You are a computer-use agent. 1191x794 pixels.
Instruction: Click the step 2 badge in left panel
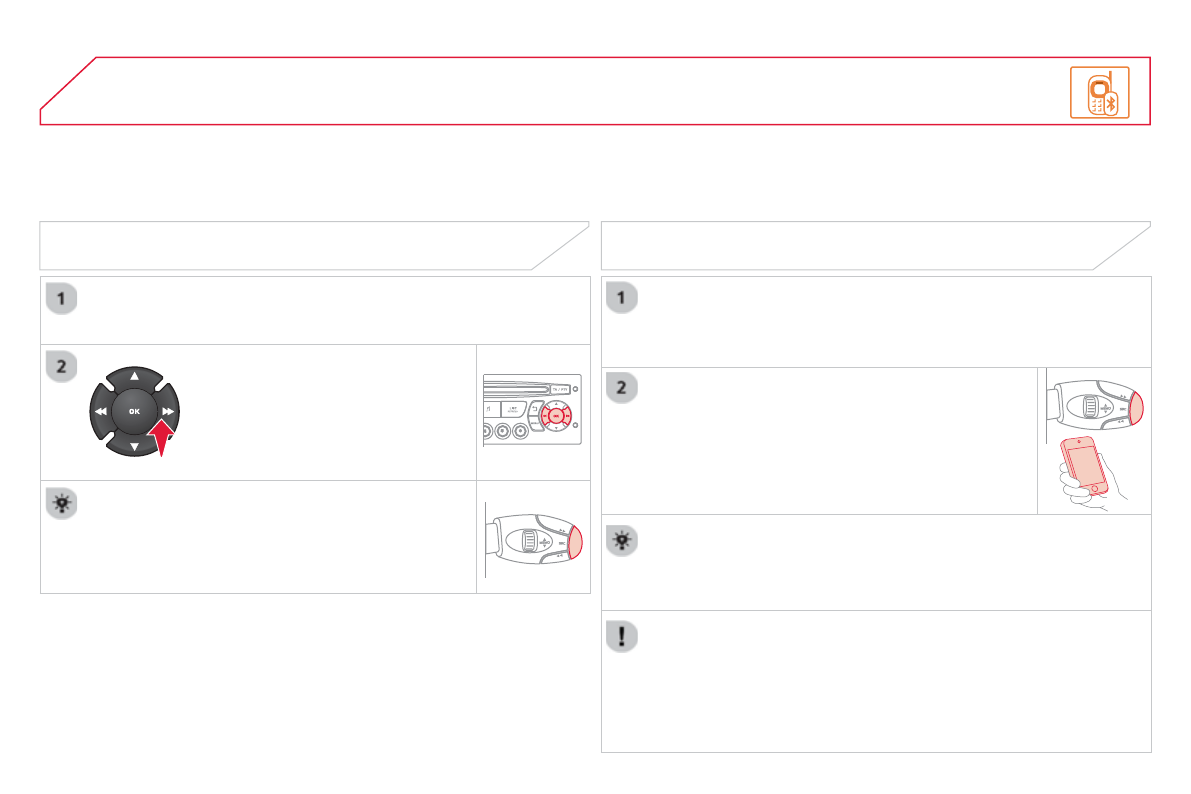(x=62, y=367)
